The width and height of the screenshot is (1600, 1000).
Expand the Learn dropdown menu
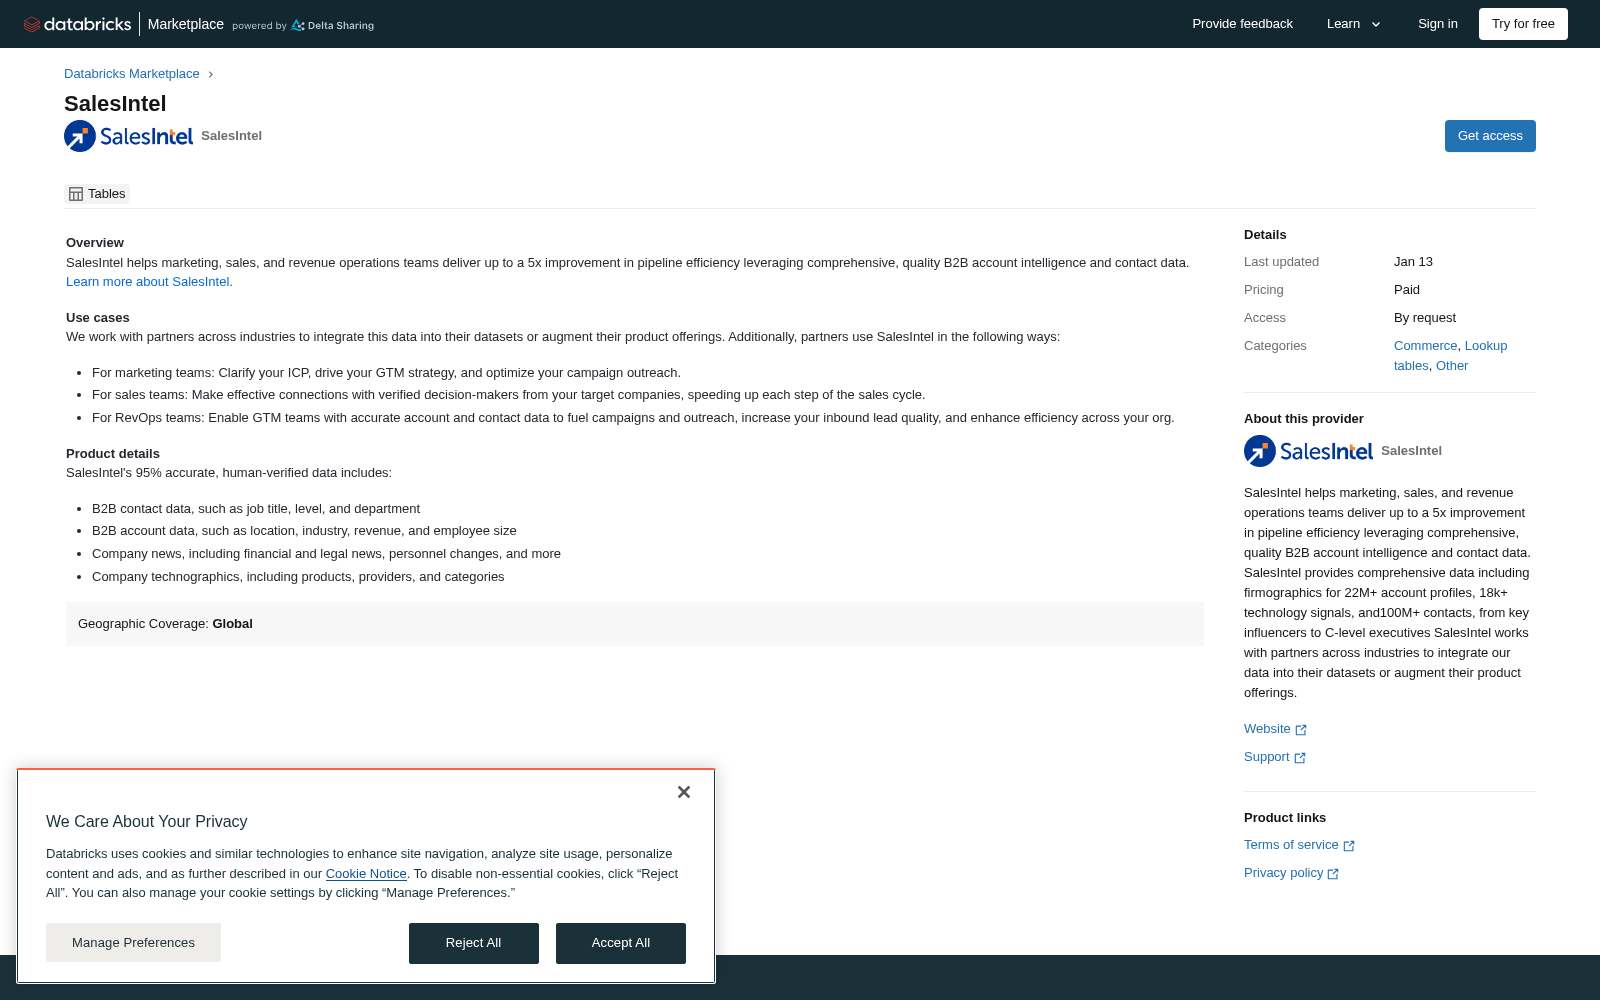[1354, 24]
